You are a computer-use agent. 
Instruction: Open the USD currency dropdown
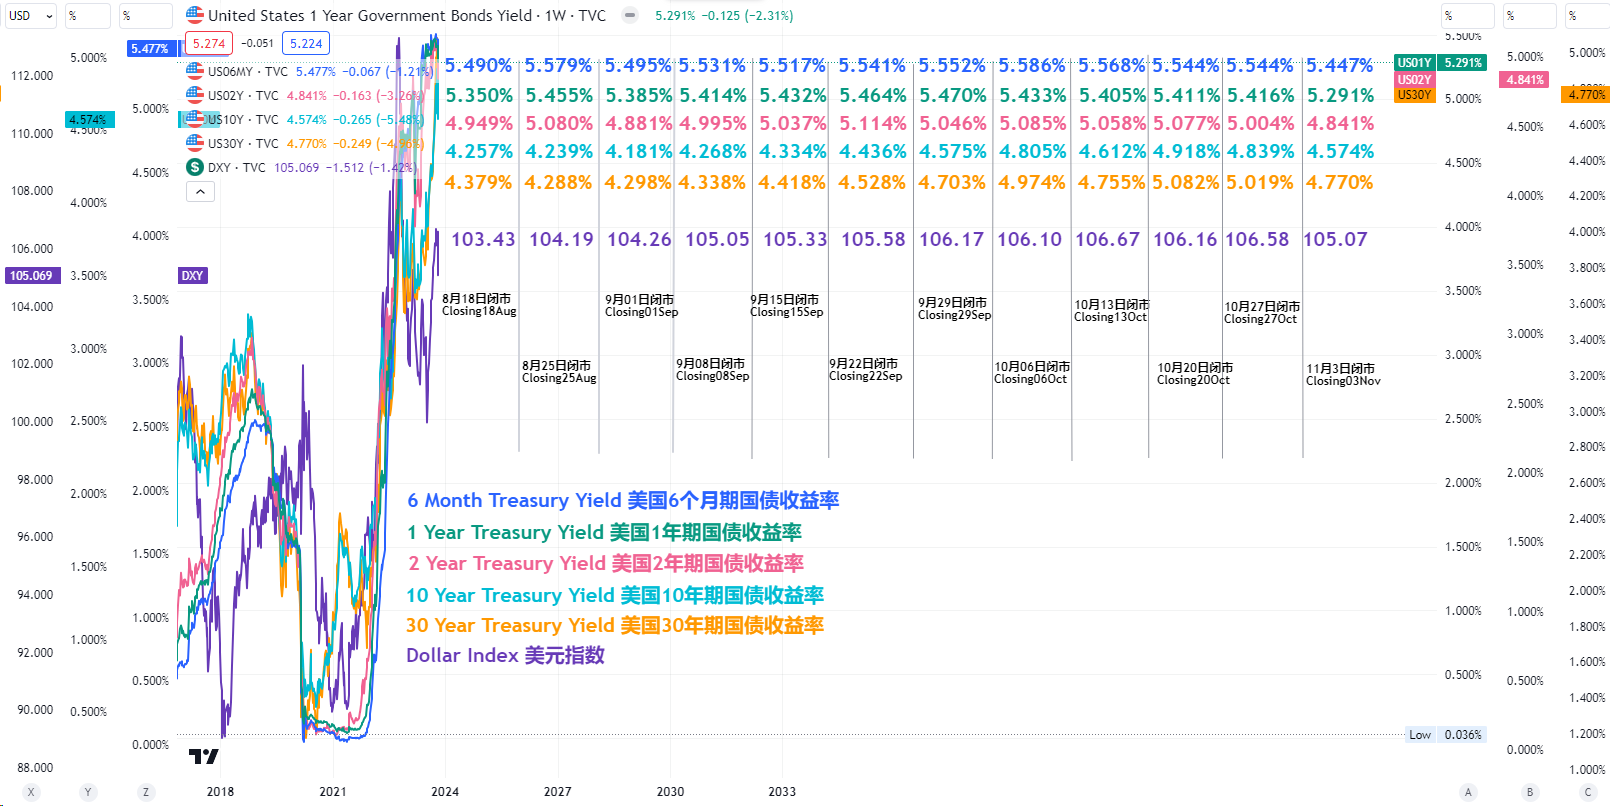pyautogui.click(x=31, y=16)
